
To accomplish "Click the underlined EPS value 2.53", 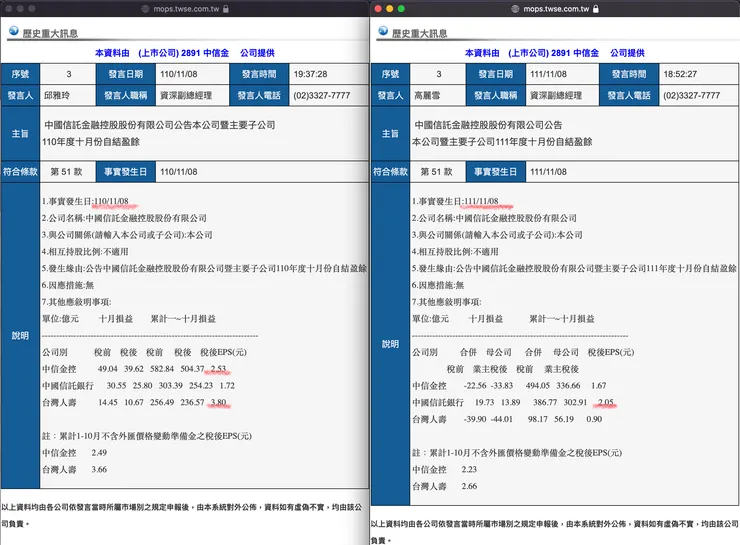I will pos(219,369).
